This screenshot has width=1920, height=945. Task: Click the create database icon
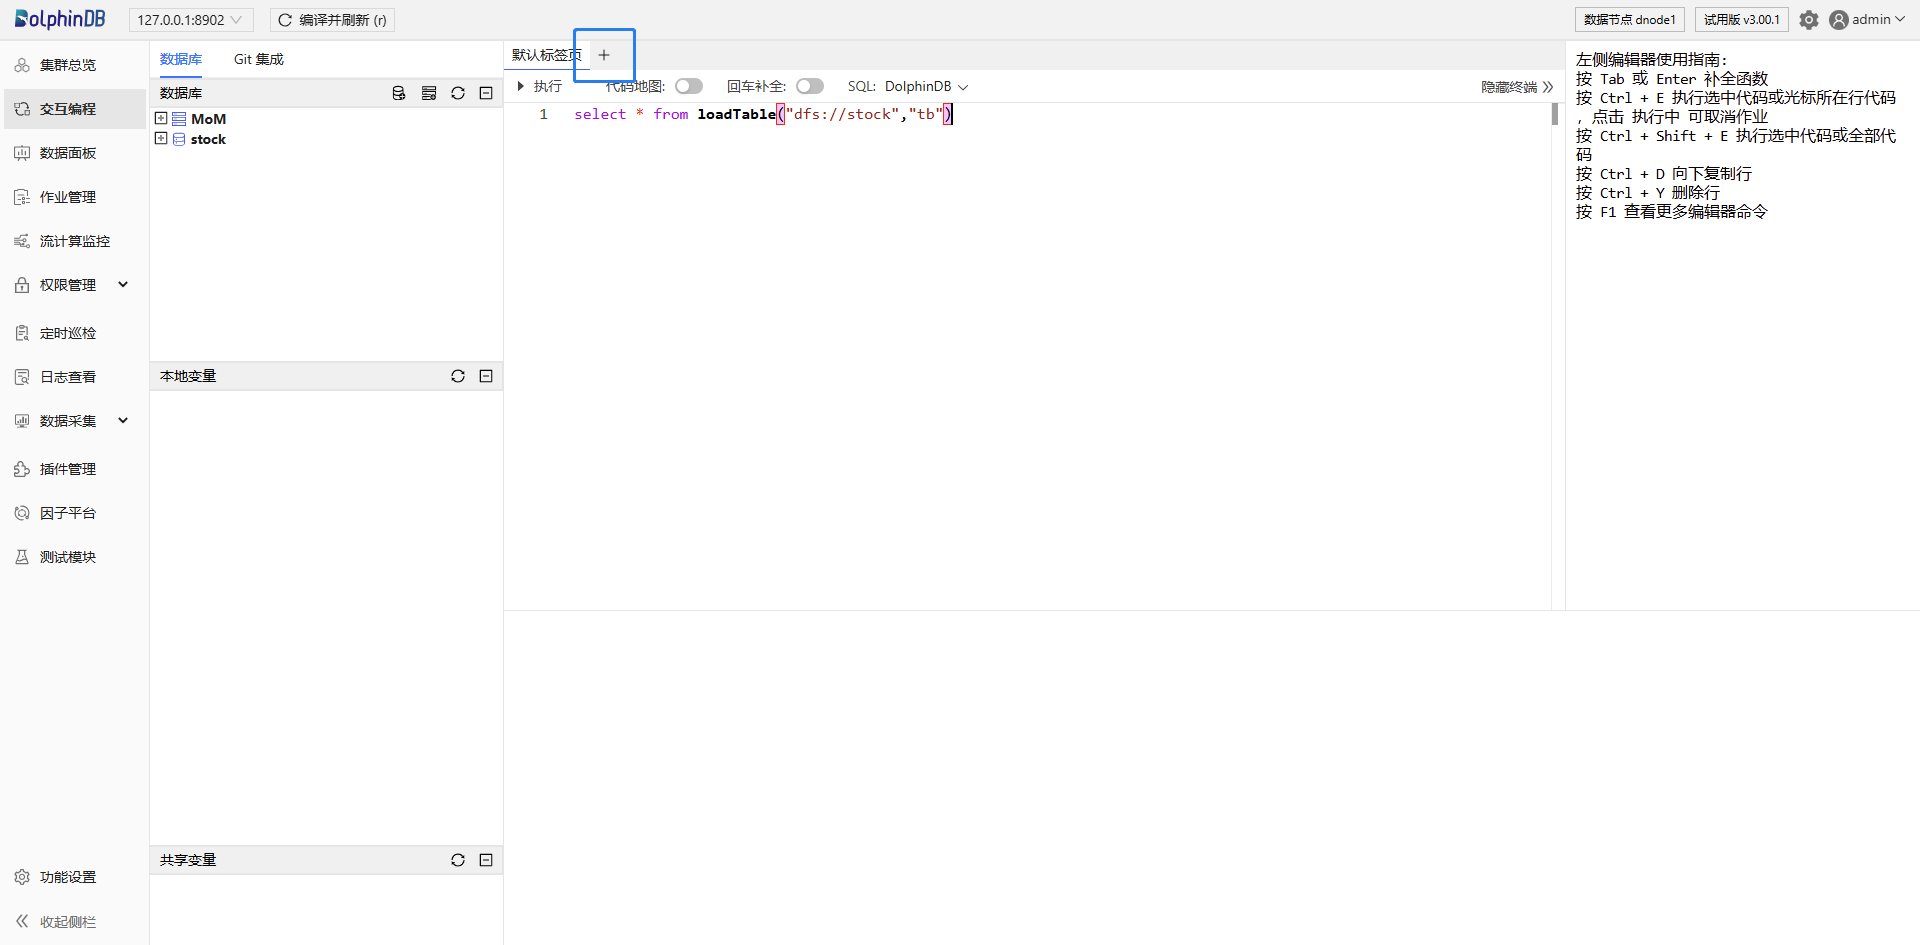399,93
